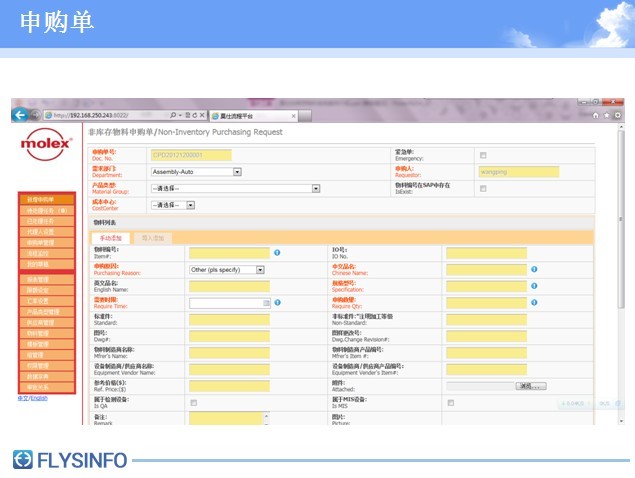Click info icon beside Item# field
This screenshot has height=478, width=635.
pyautogui.click(x=277, y=252)
